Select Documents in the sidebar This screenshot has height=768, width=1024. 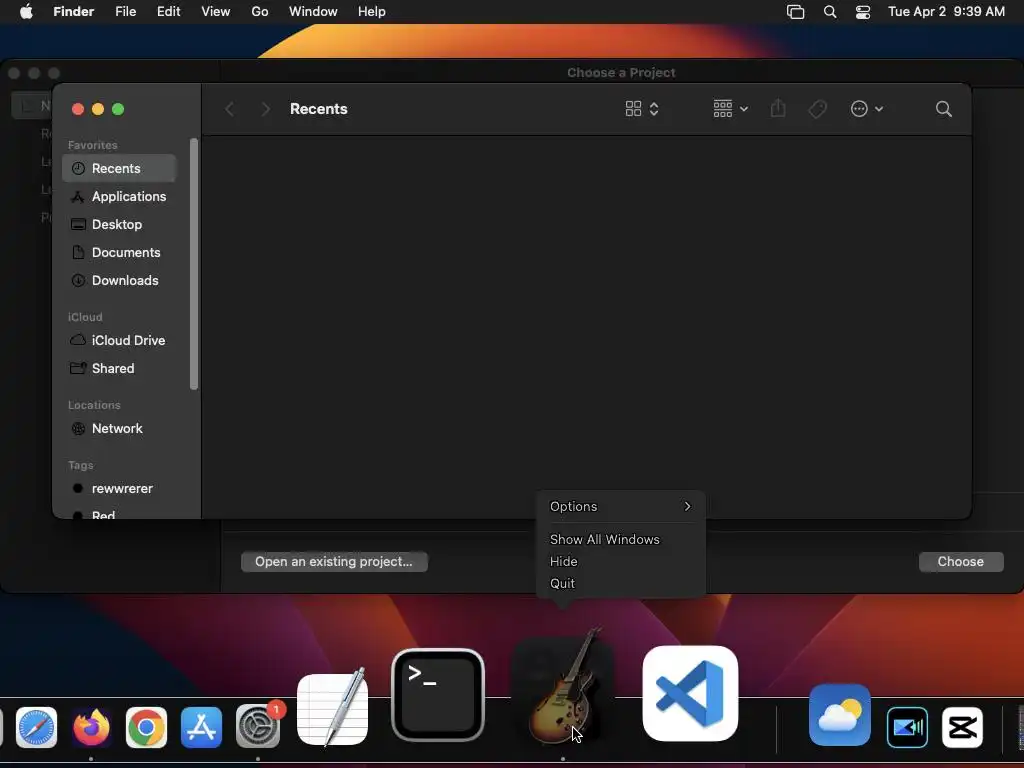pos(119,253)
